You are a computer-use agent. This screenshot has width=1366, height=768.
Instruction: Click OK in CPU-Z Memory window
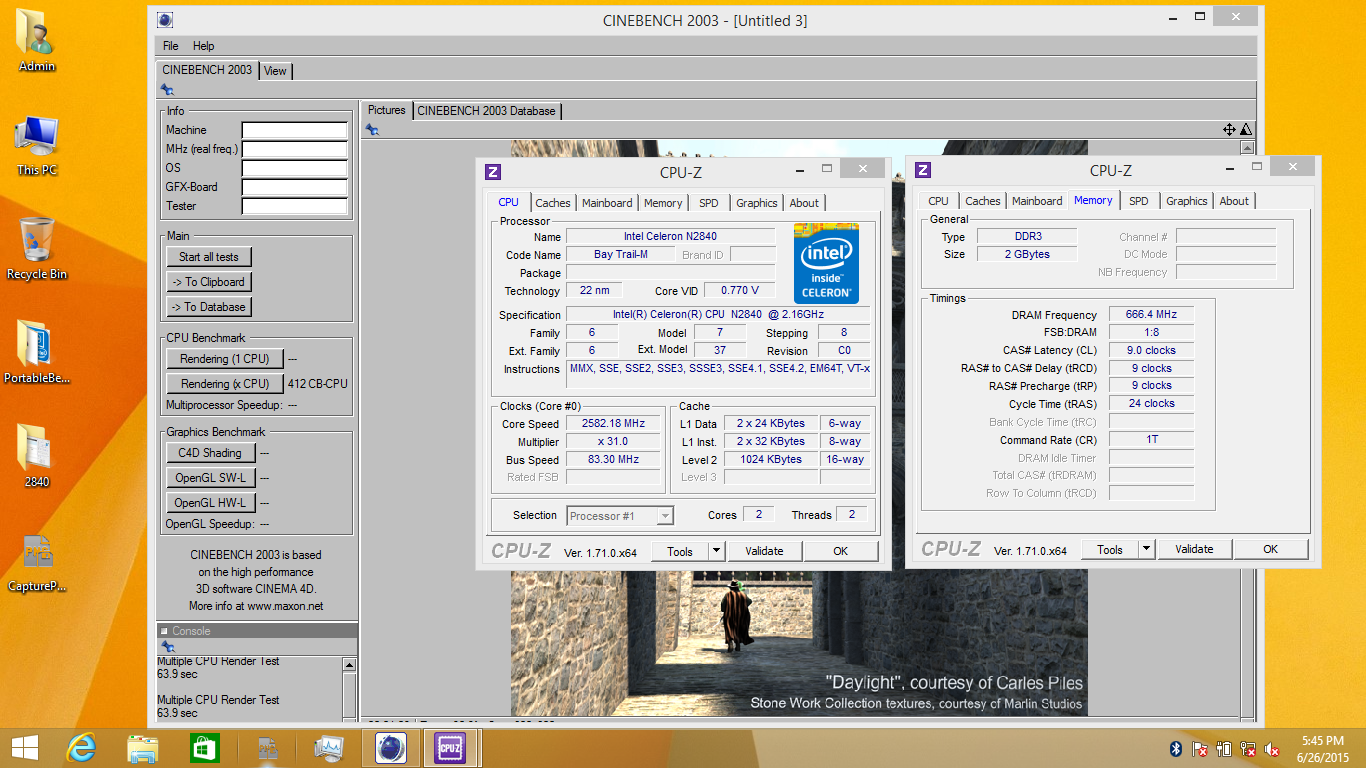tap(1270, 549)
